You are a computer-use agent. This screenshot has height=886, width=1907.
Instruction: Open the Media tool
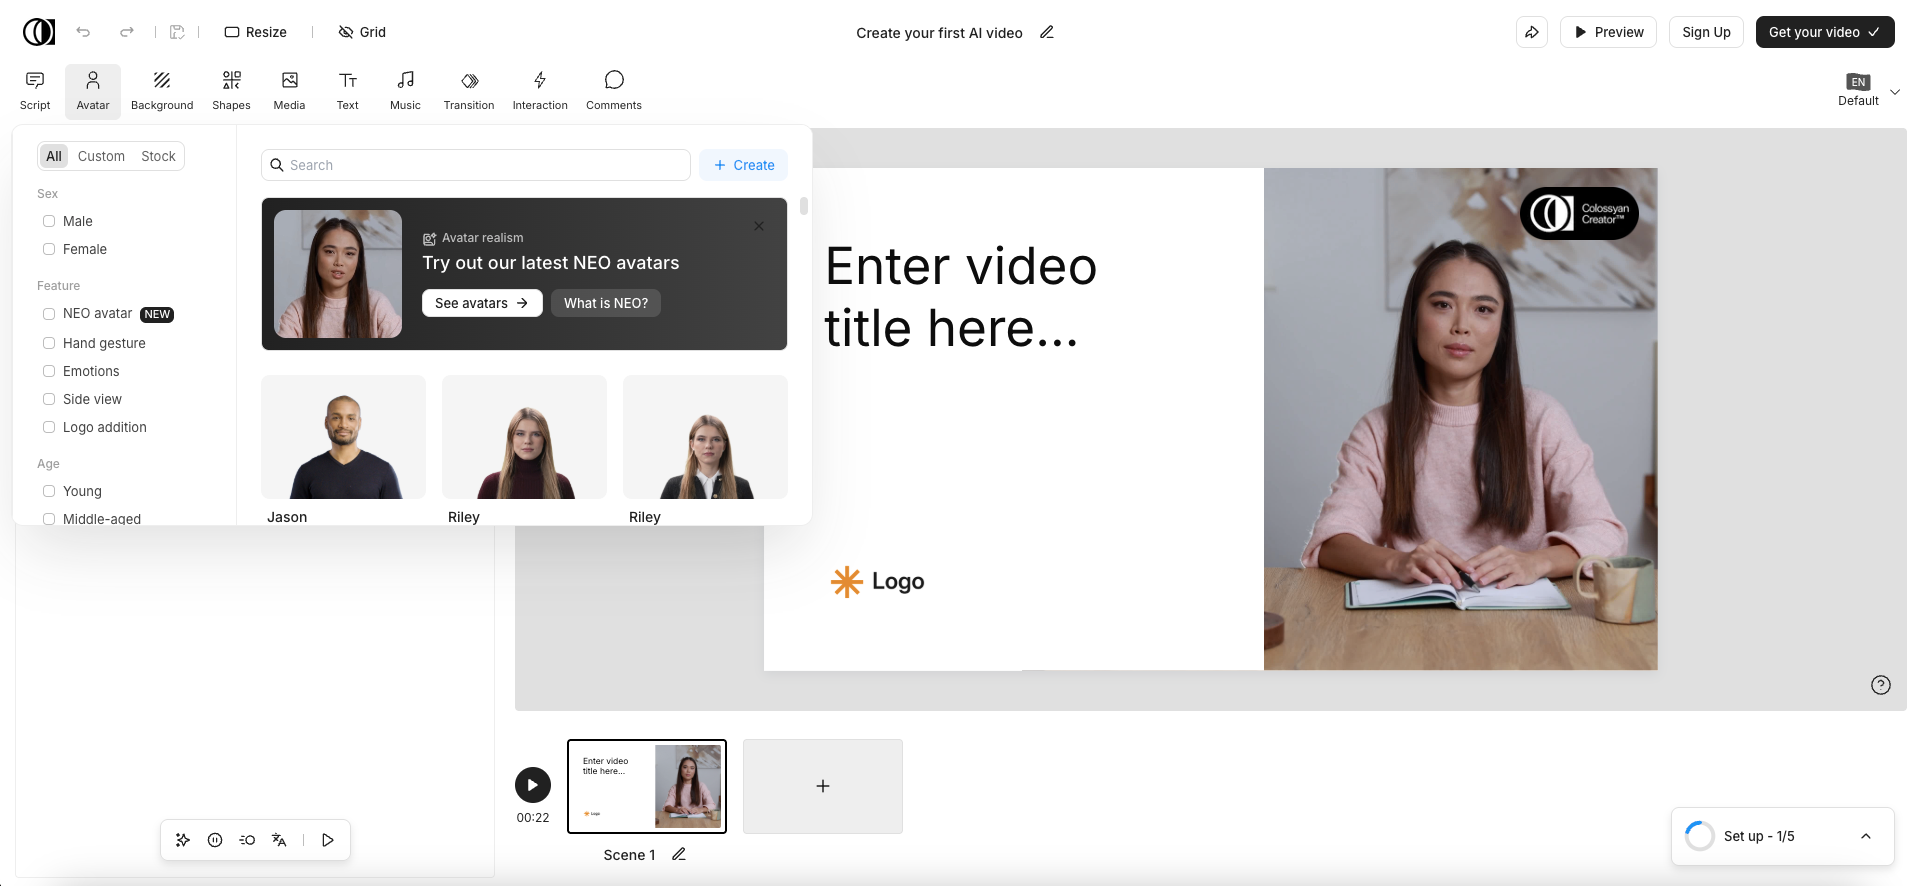[289, 91]
